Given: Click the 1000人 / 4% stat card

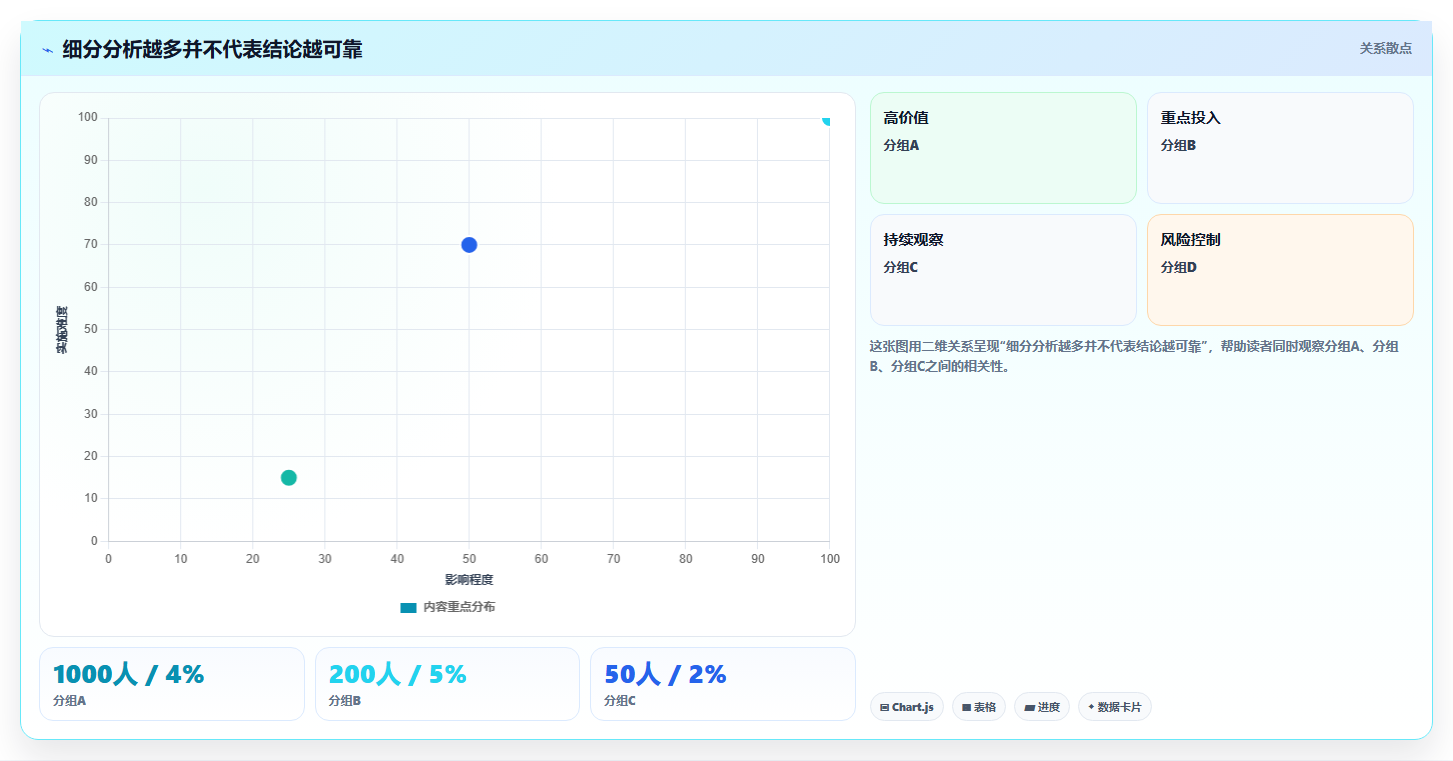Looking at the screenshot, I should coord(172,684).
